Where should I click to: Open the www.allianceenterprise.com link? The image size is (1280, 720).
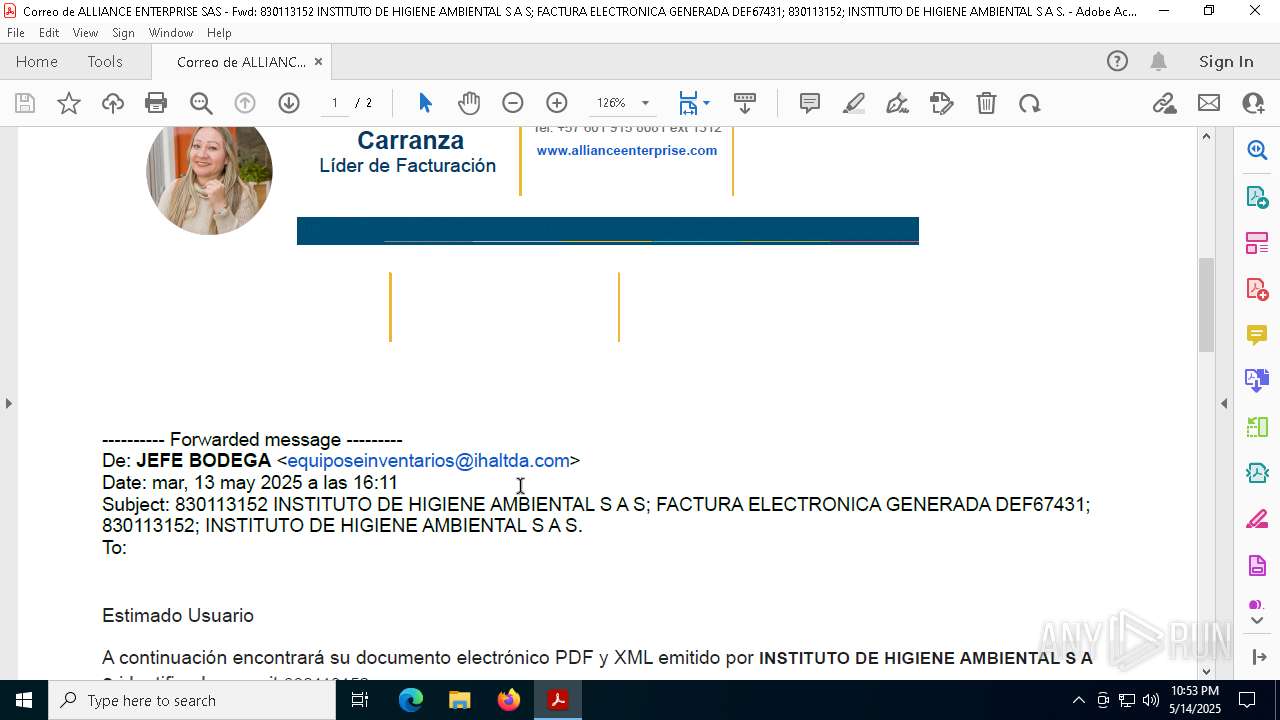tap(627, 150)
